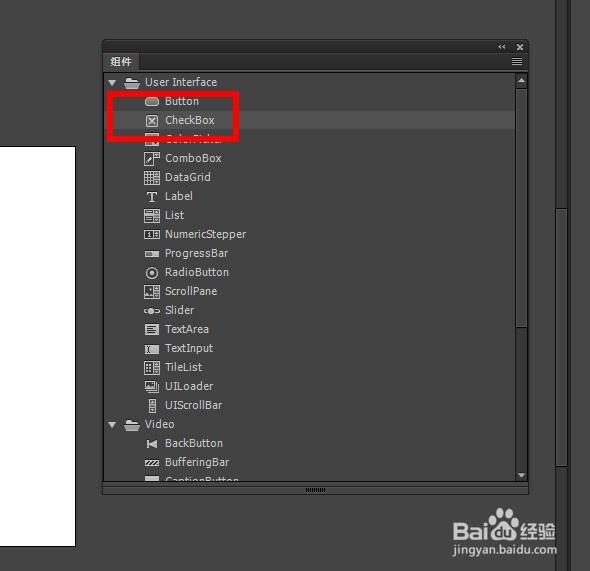This screenshot has width=590, height=571.
Task: Select the NumericStepper component icon
Action: pos(152,235)
